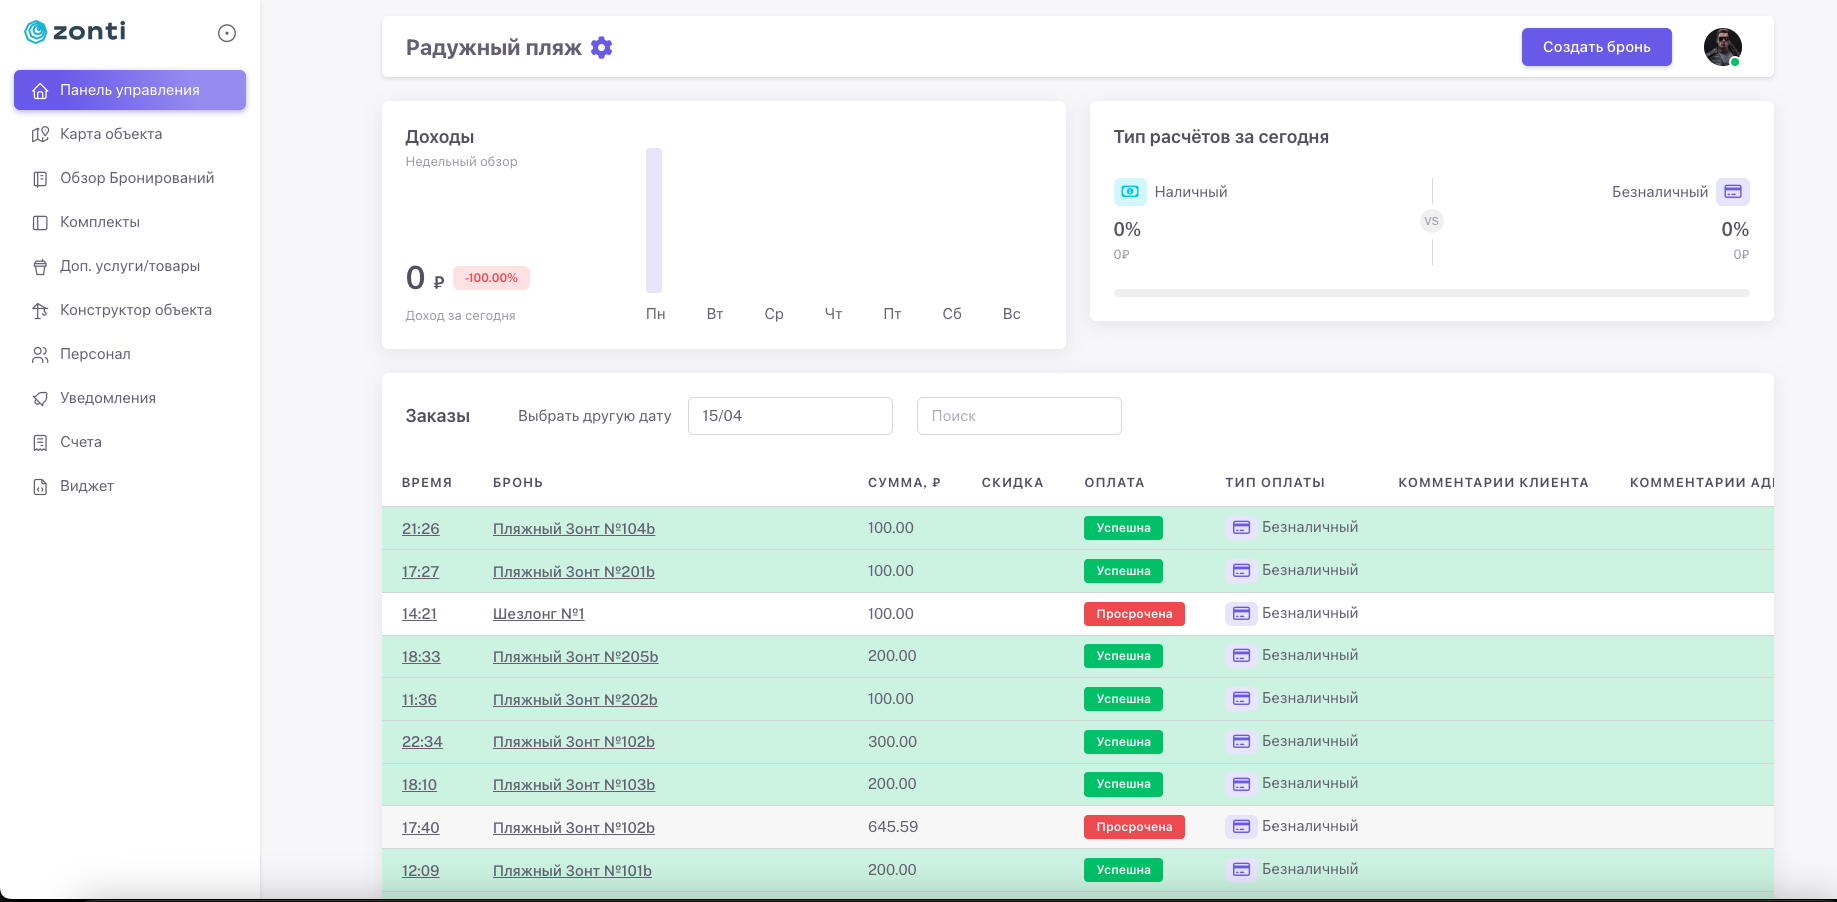Click the Безналичный card icon in summary
Viewport: 1837px width, 902px height.
[1733, 192]
